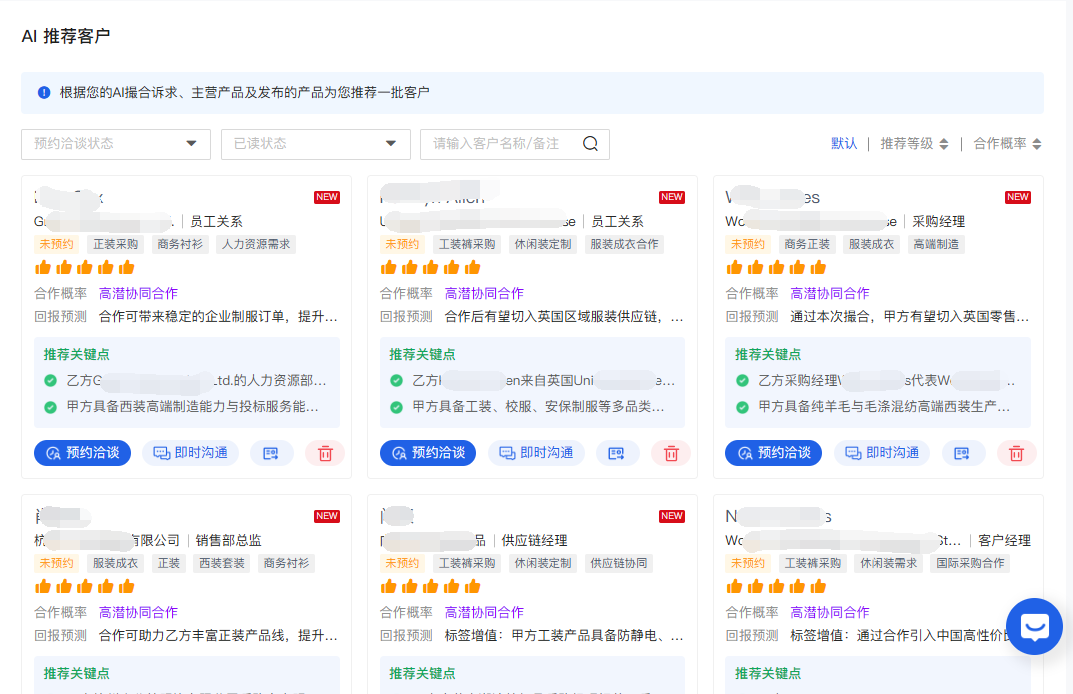Delete the 采购经理 customer card tagged 高端制造

1016,453
